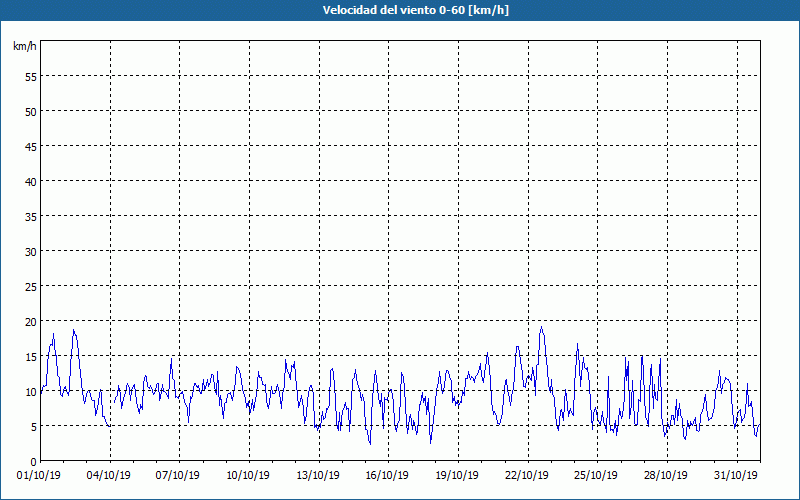This screenshot has height=500, width=800.
Task: Click the '25' y-axis label
Action: pos(31,289)
